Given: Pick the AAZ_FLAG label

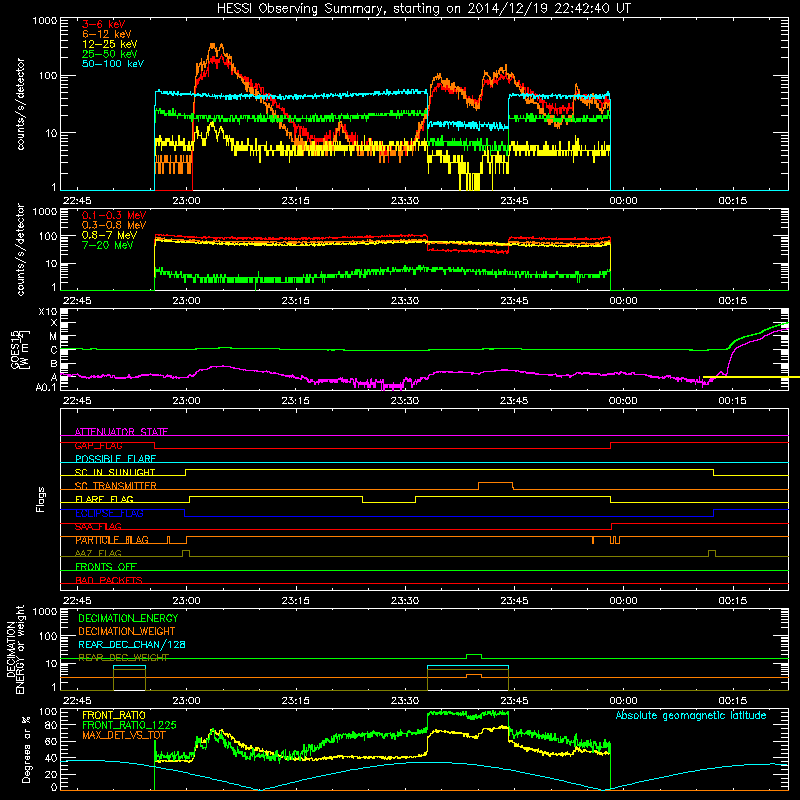Looking at the screenshot, I should 98,553.
